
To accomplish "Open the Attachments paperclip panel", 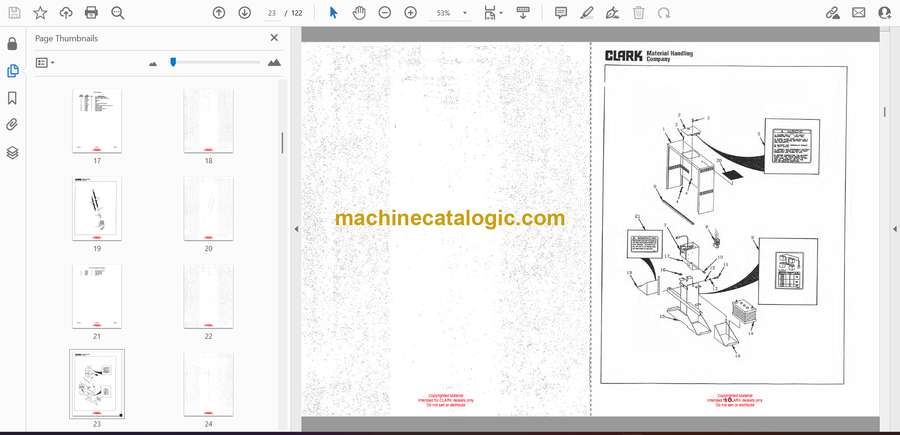I will click(x=13, y=125).
